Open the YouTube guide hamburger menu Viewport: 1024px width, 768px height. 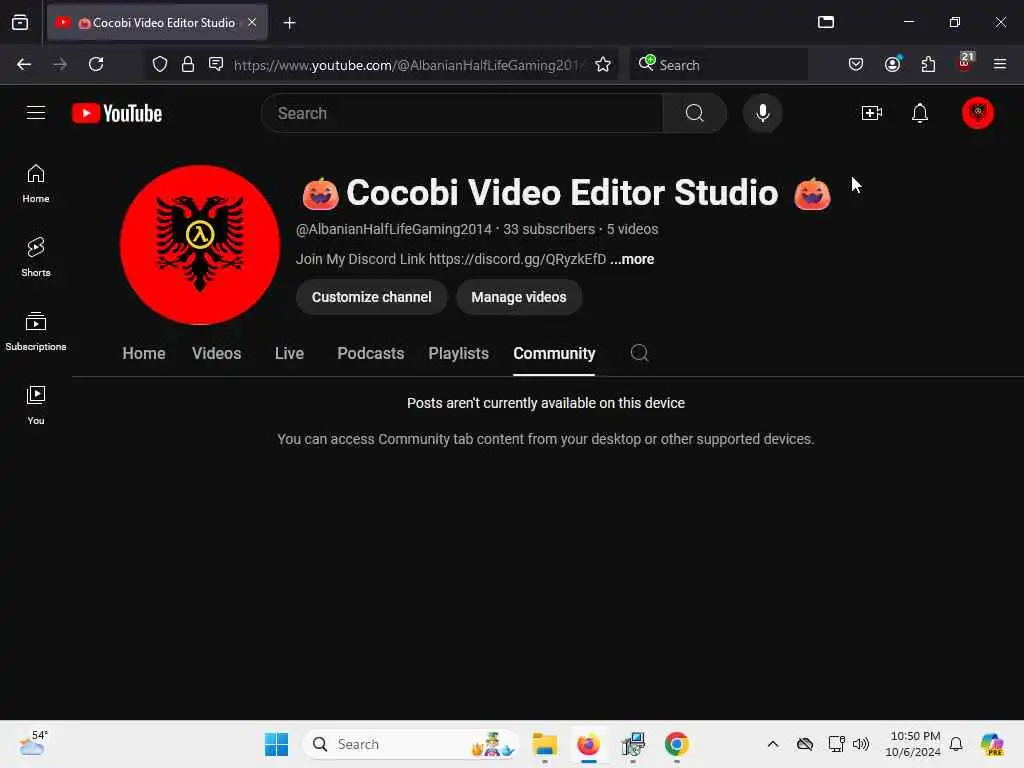coord(36,113)
